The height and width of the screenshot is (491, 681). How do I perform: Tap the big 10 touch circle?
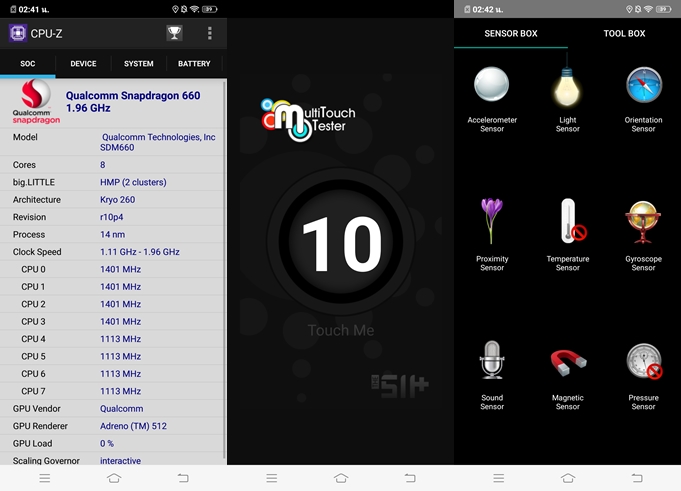[341, 242]
